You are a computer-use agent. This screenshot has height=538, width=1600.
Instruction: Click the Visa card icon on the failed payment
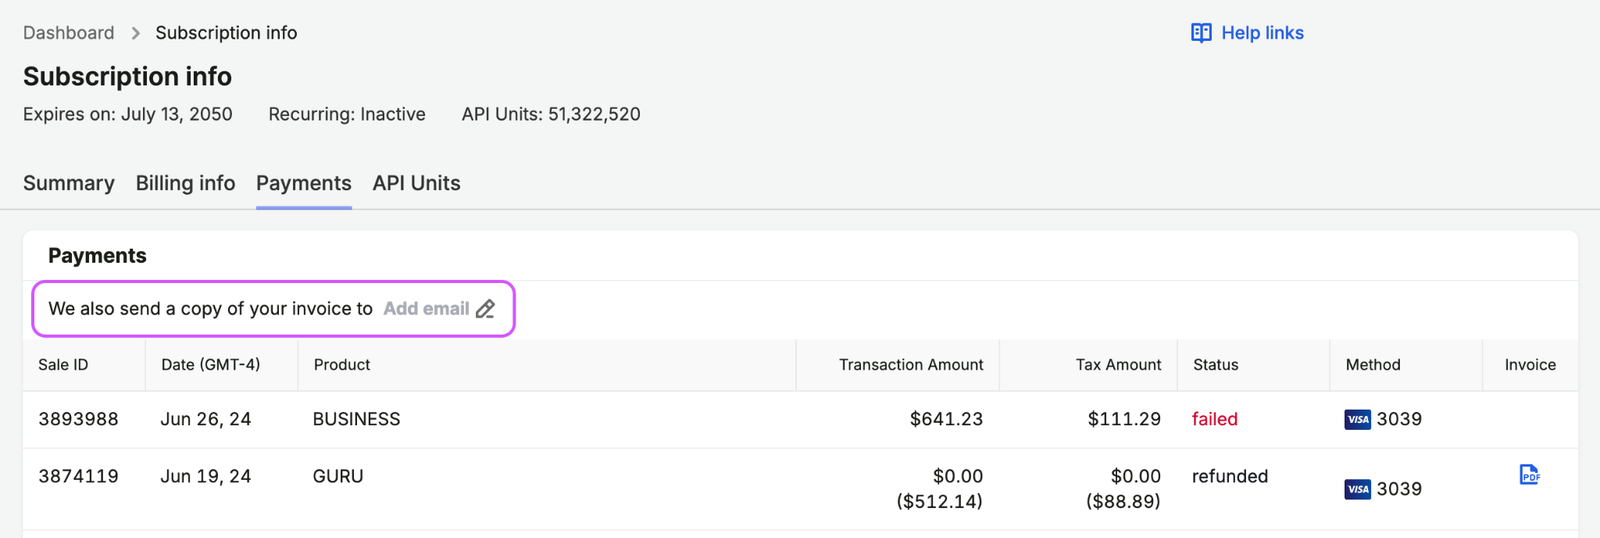pyautogui.click(x=1357, y=419)
